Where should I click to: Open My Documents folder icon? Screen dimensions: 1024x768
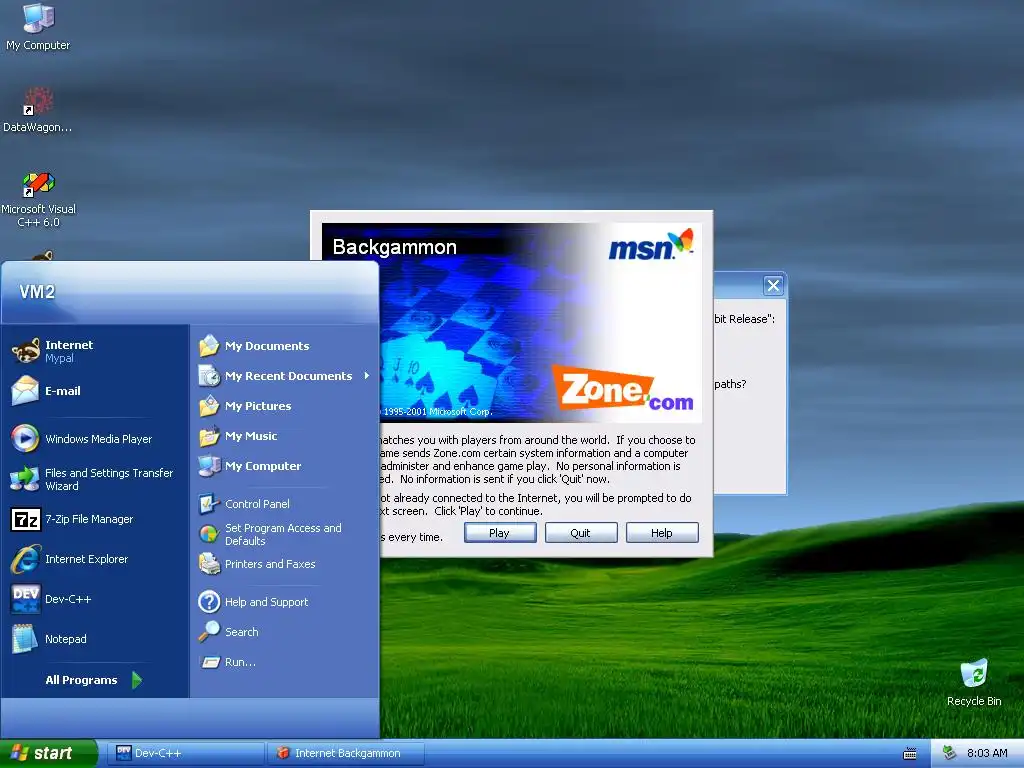pos(209,345)
